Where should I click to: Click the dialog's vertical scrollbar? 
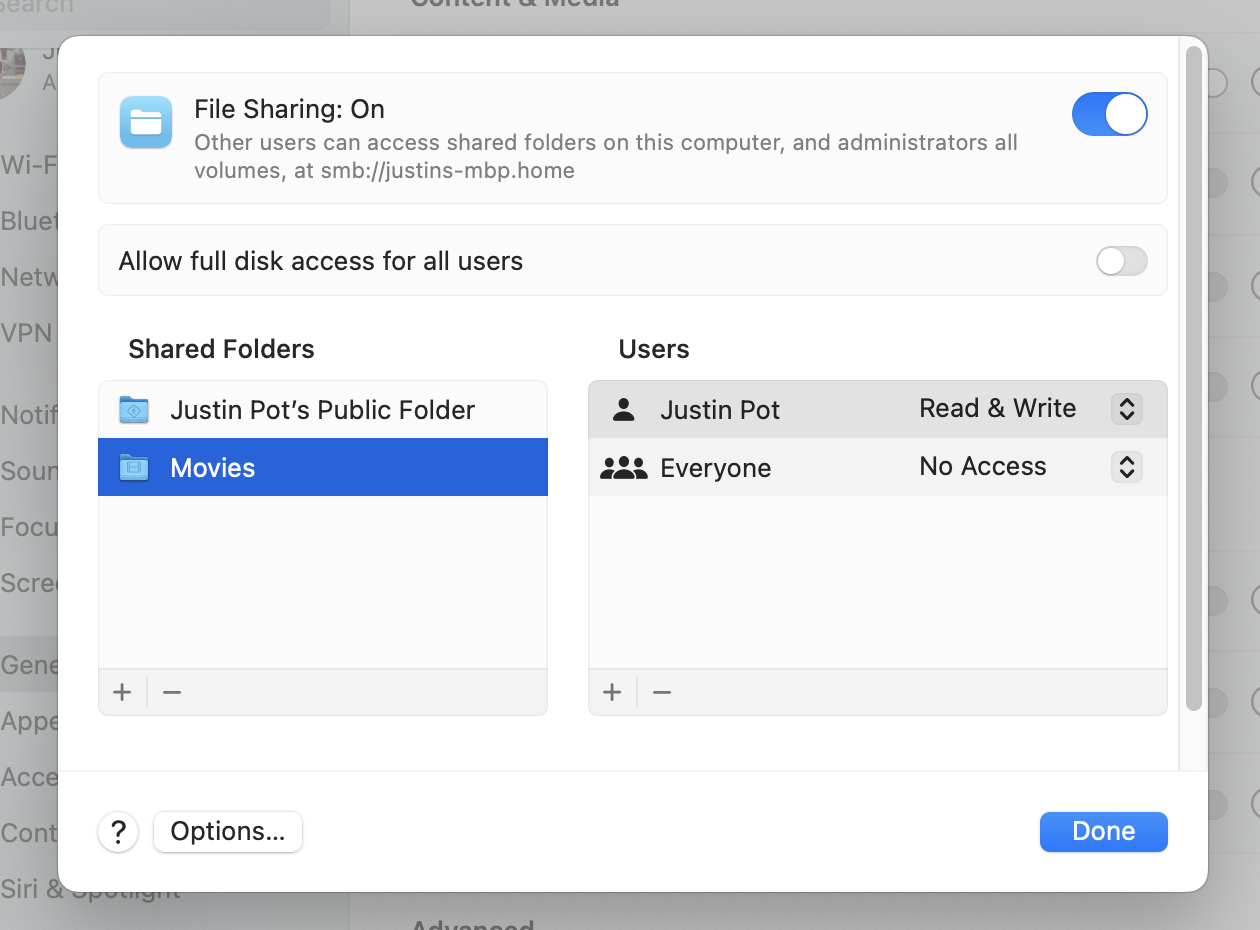click(1193, 380)
